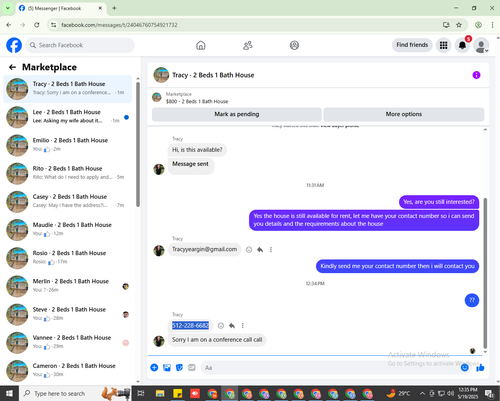Image resolution: width=500 pixels, height=401 pixels.
Task: Open Rito - 2 Beds 1 Bath House chat
Action: (68, 173)
